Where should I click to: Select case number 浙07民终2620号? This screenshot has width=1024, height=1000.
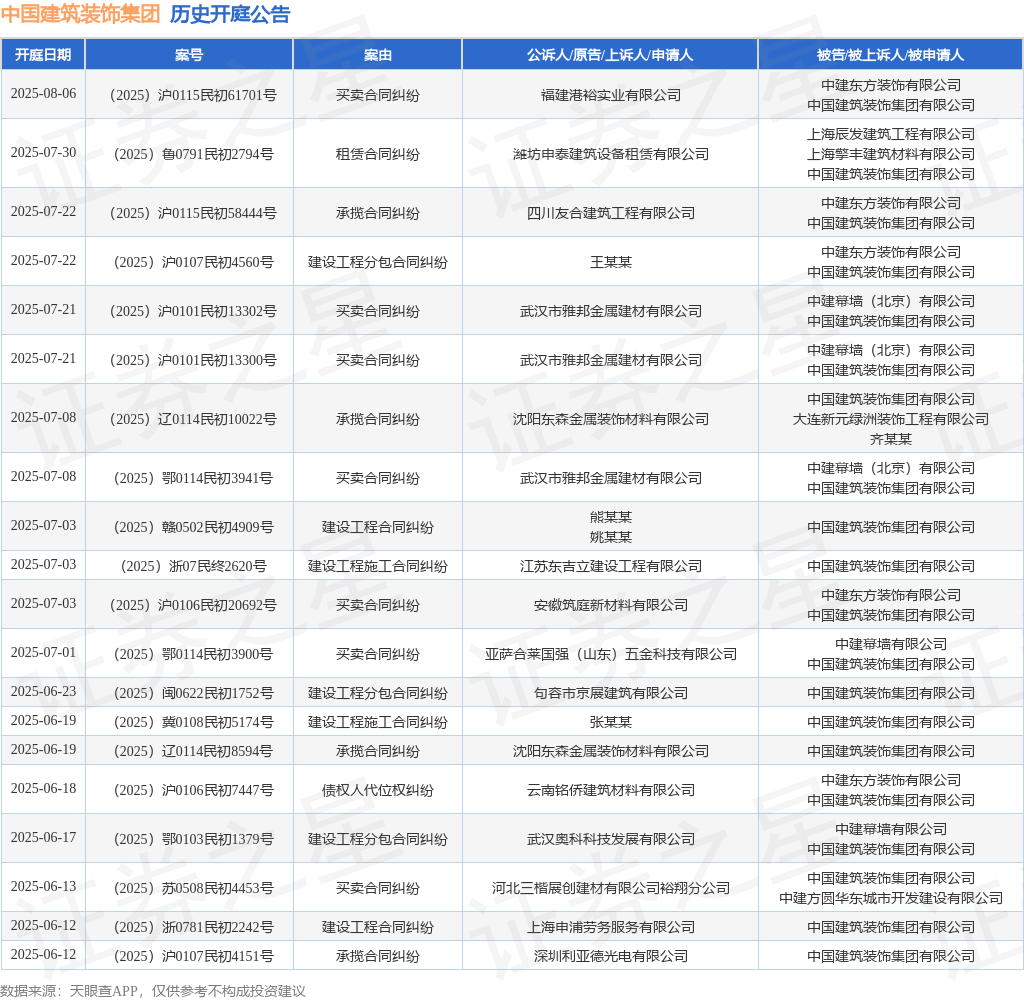coord(193,566)
